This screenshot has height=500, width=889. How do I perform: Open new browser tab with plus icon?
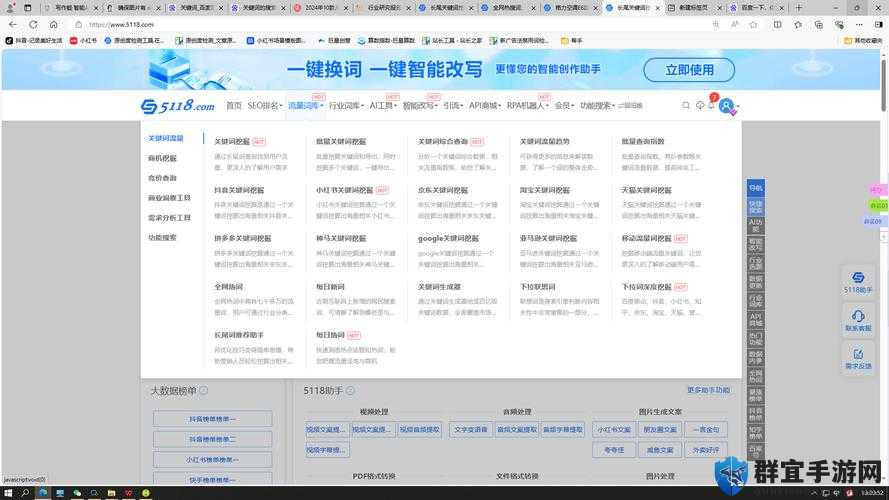798,8
